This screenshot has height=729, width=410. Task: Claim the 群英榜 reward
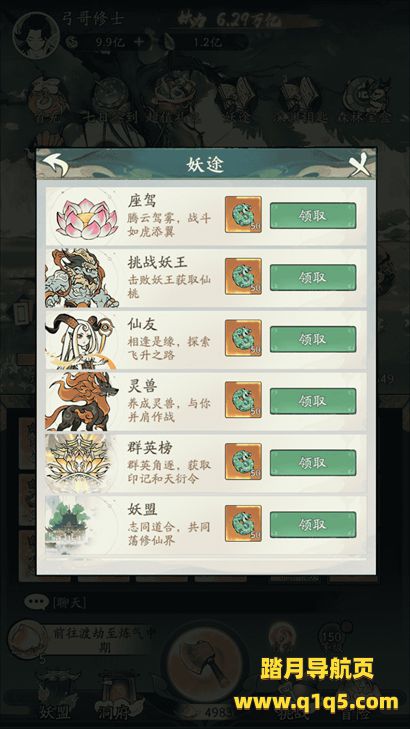313,463
